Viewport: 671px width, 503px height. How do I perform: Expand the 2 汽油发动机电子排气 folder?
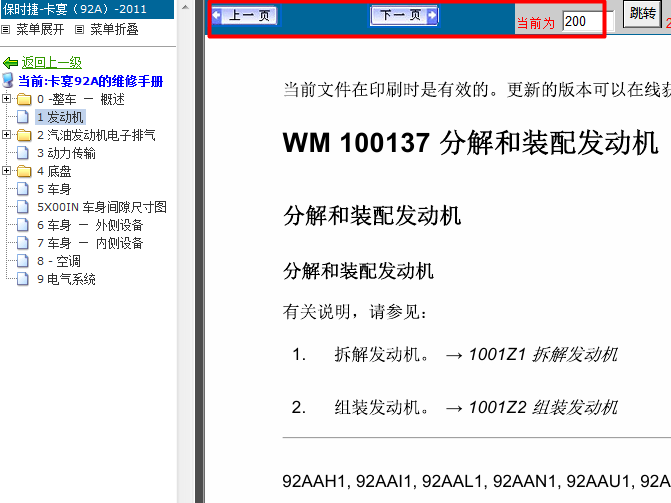pos(6,135)
